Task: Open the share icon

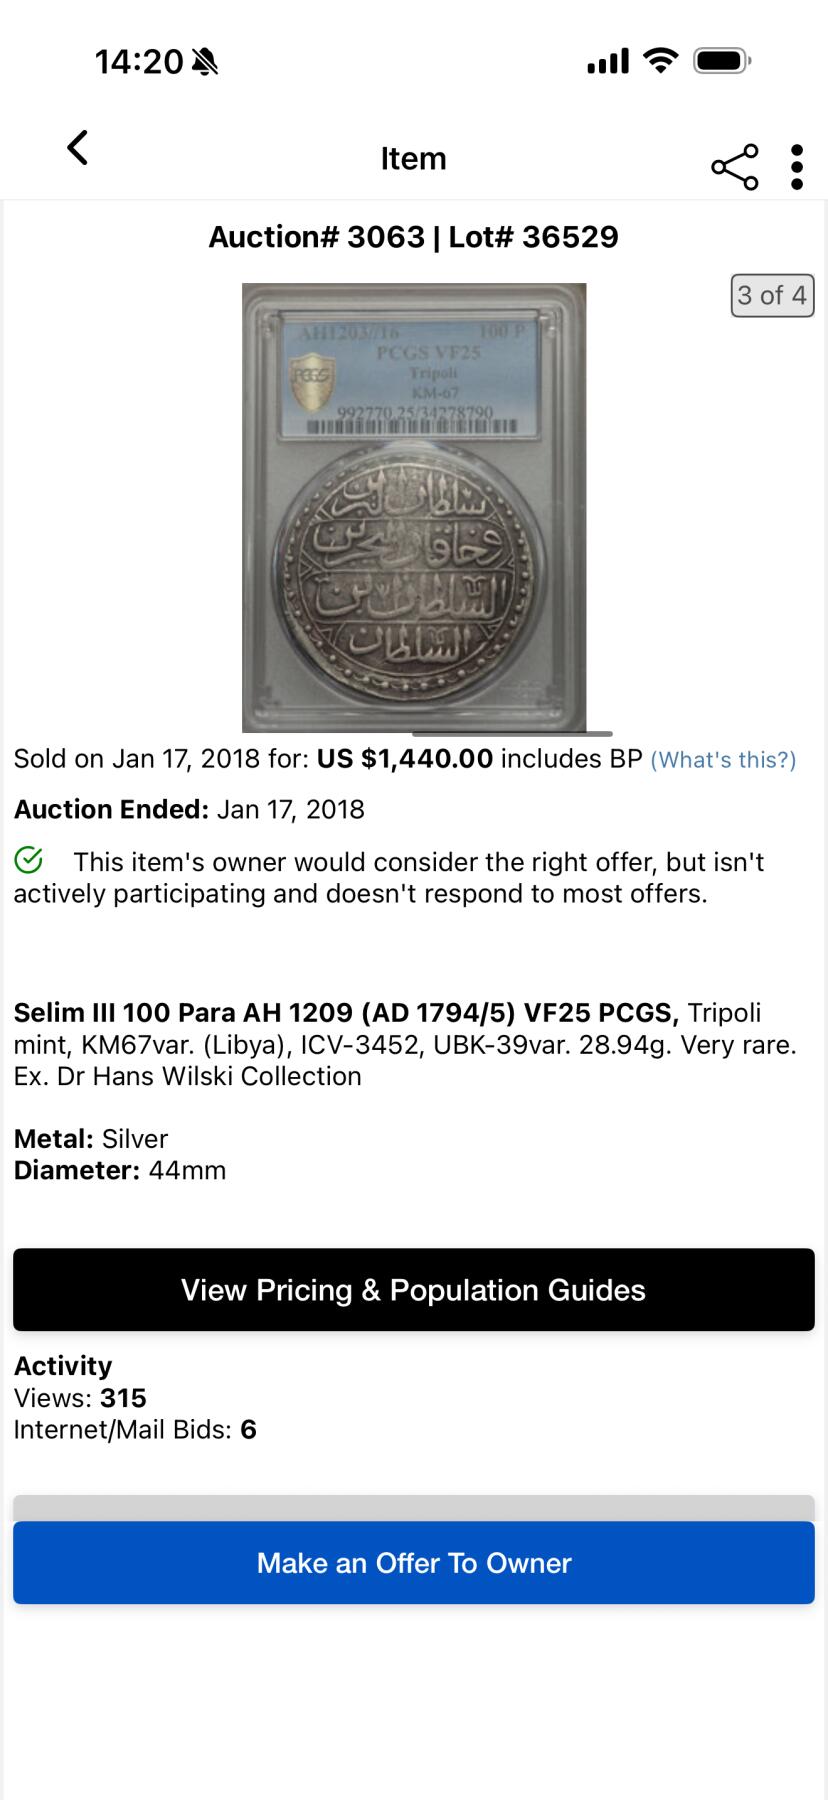Action: click(x=735, y=167)
